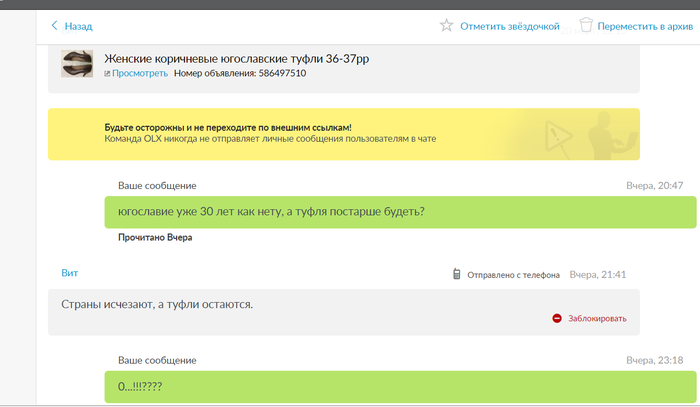Click the first Ваше сообщение label
This screenshot has height=407, width=700.
click(x=157, y=186)
